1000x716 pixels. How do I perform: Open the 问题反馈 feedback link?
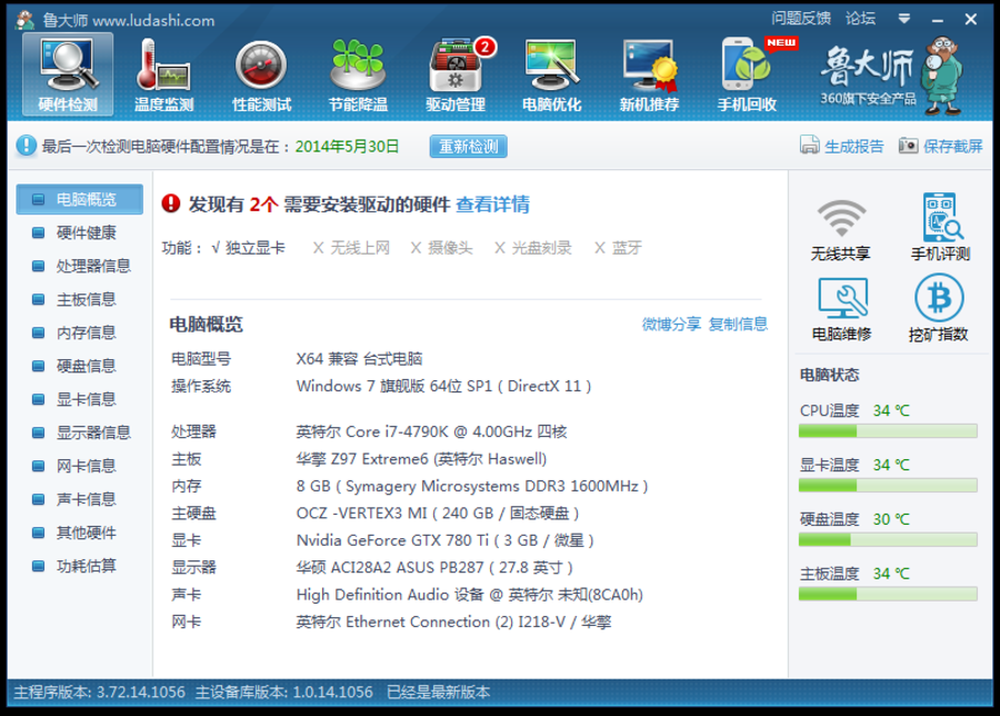[801, 18]
